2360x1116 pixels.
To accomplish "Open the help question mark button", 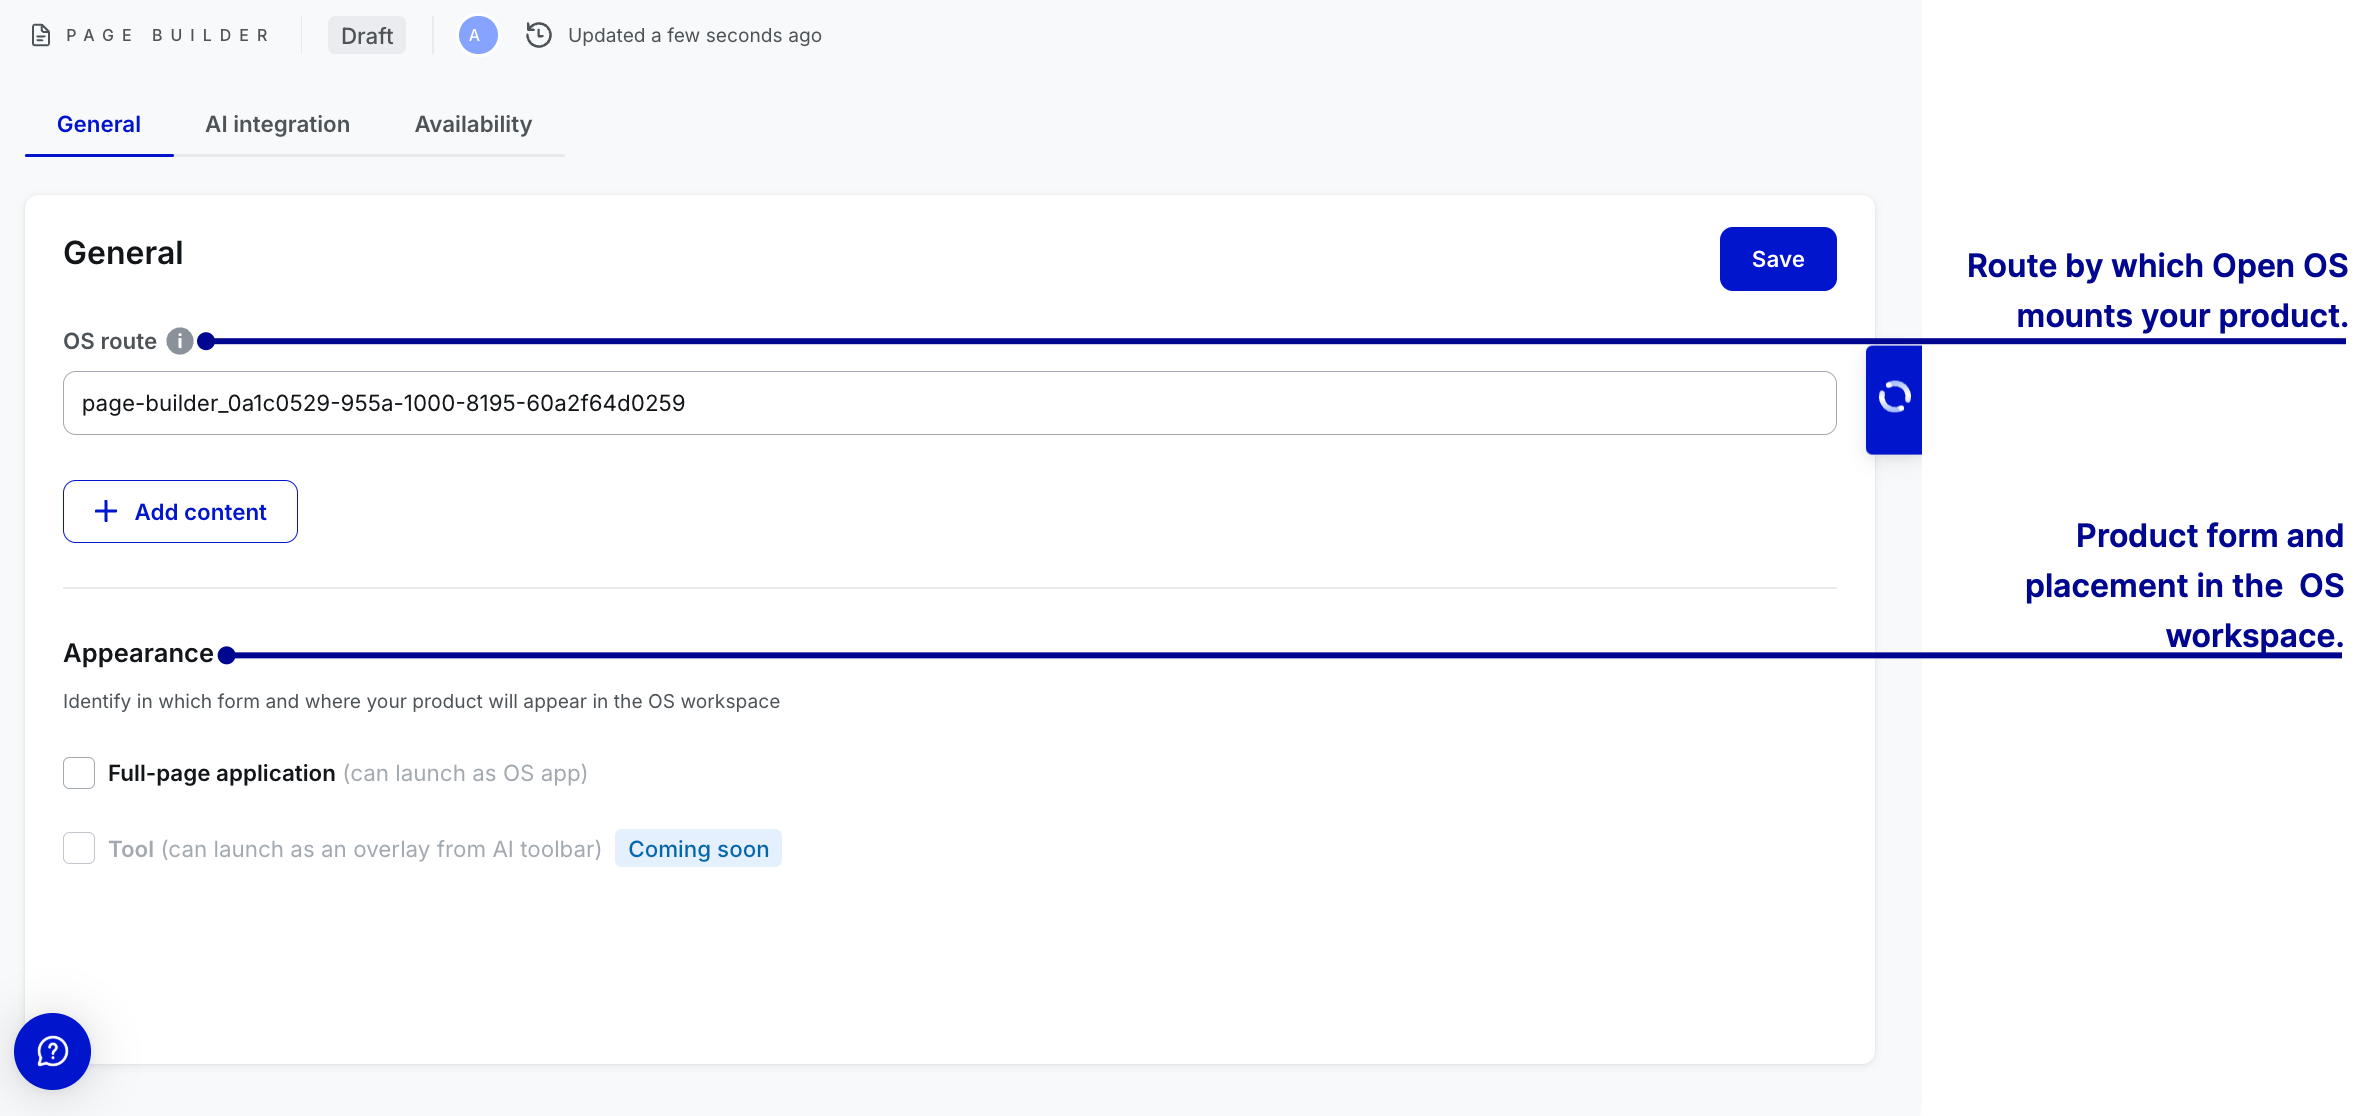I will tap(52, 1051).
